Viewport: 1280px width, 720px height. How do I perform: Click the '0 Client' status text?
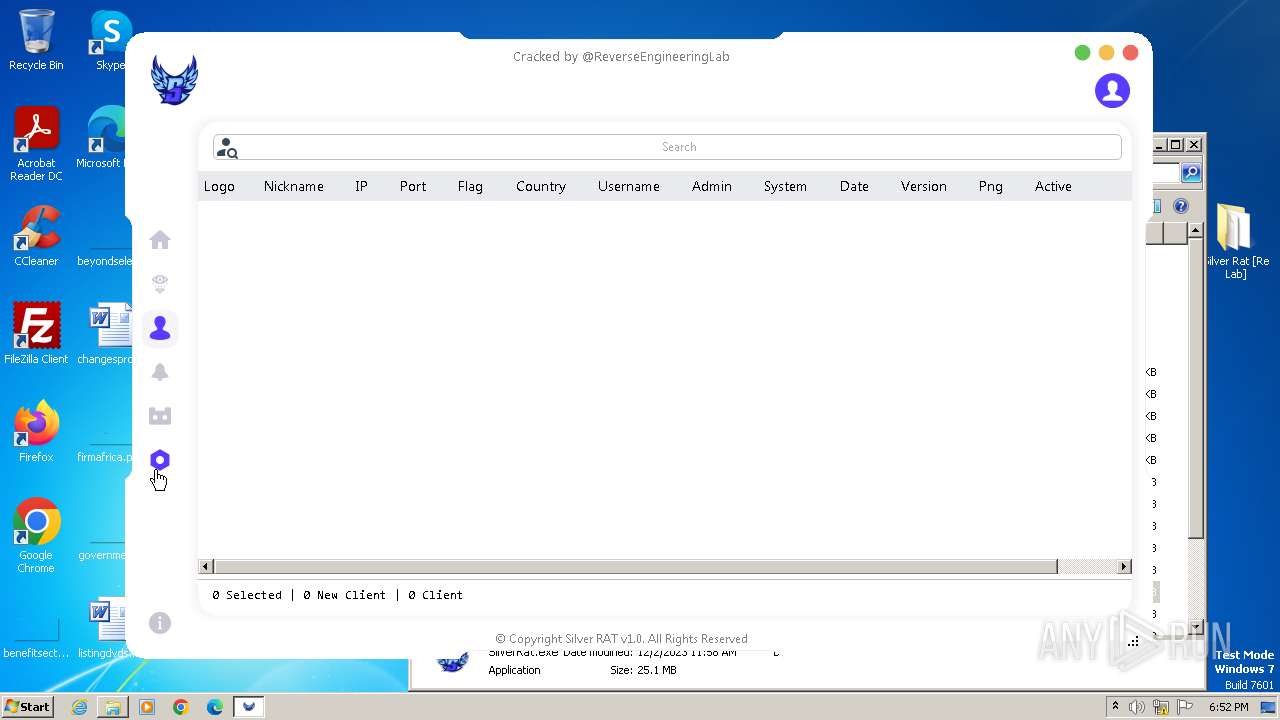point(435,595)
